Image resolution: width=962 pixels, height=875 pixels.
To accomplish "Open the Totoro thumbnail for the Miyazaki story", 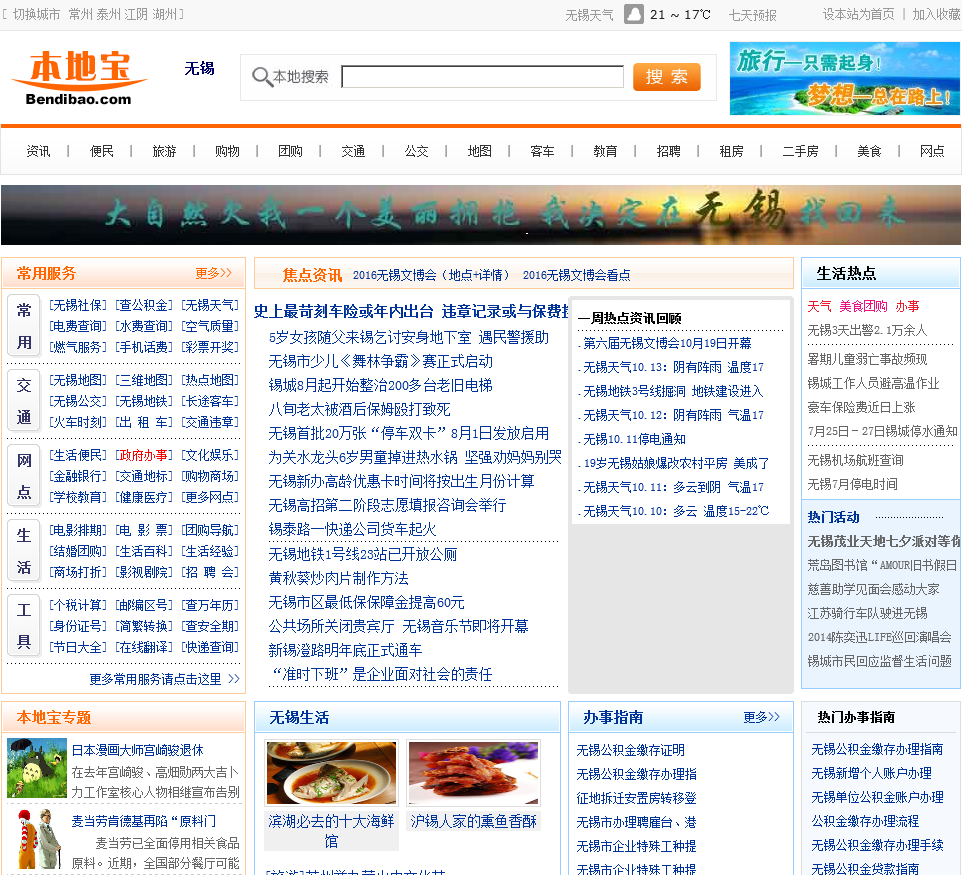I will 37,768.
